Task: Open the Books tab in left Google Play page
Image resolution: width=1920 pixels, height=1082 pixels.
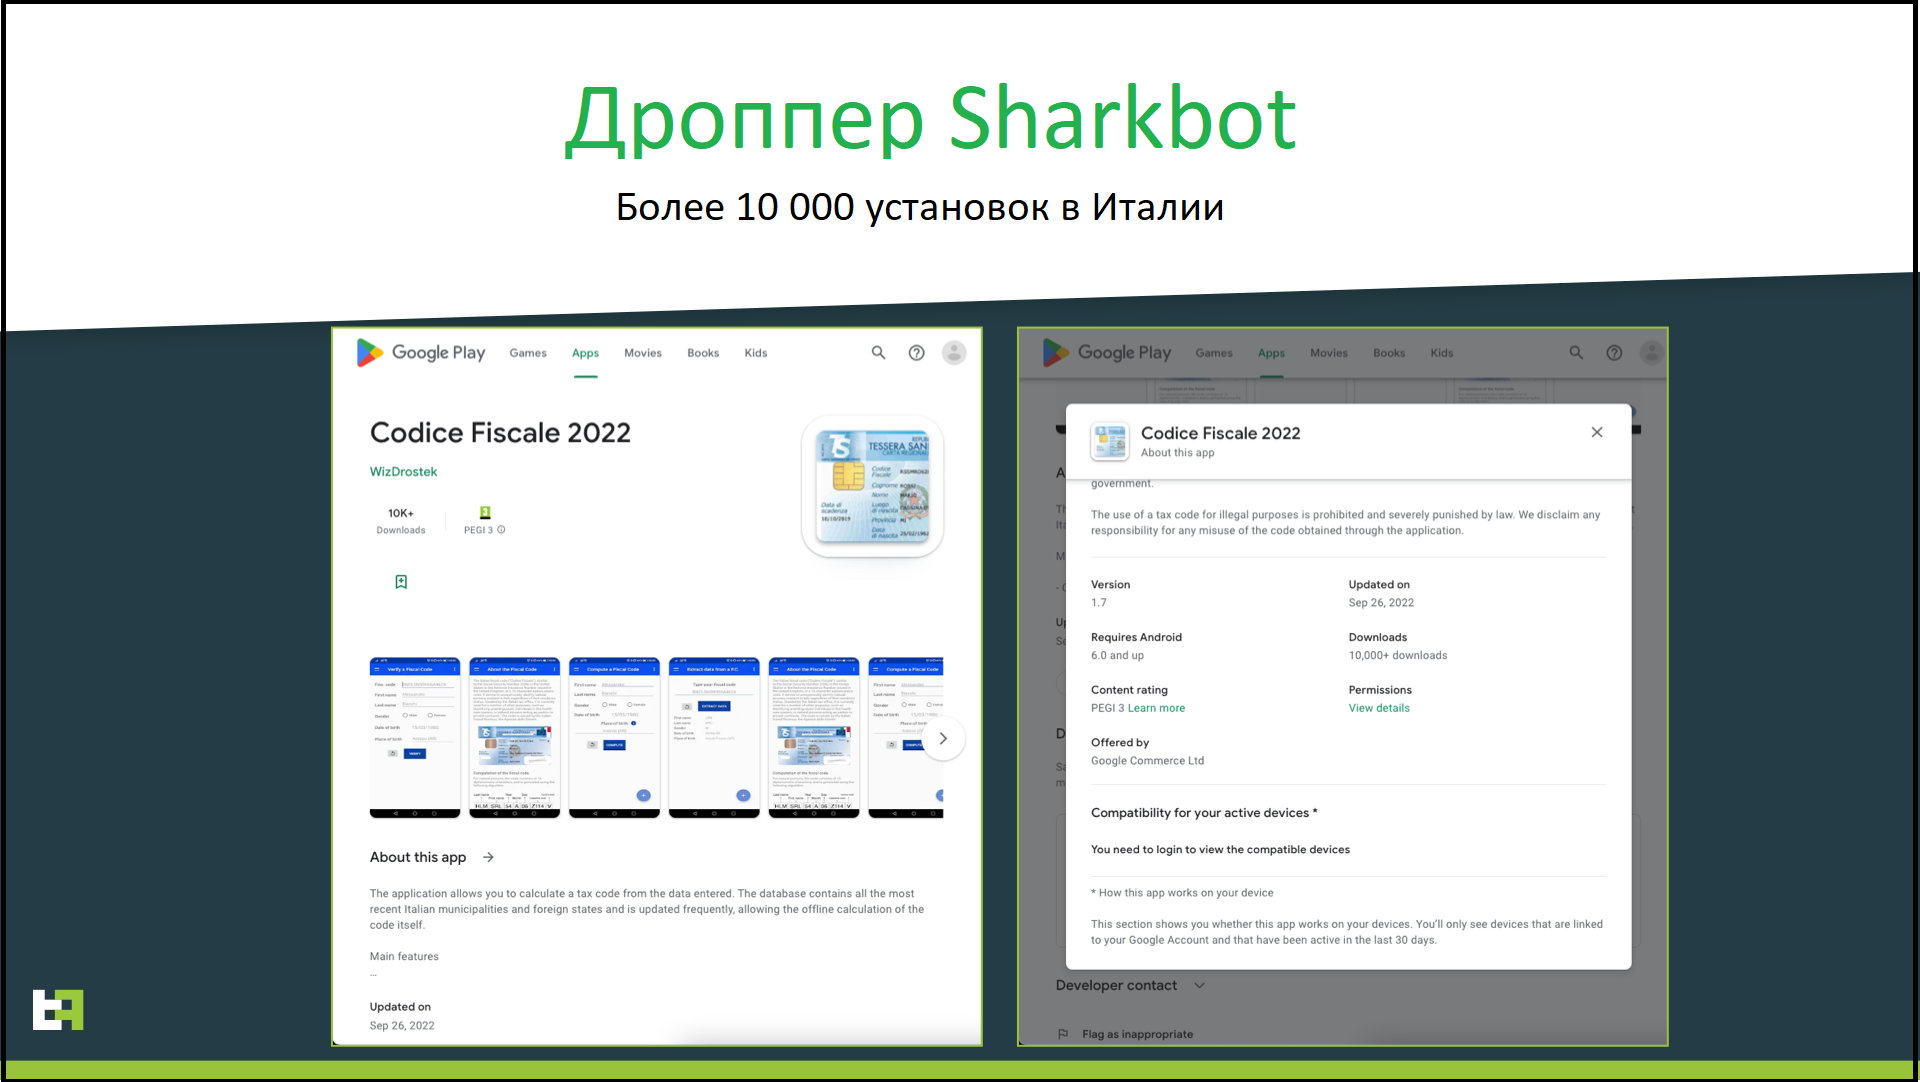Action: coord(703,353)
